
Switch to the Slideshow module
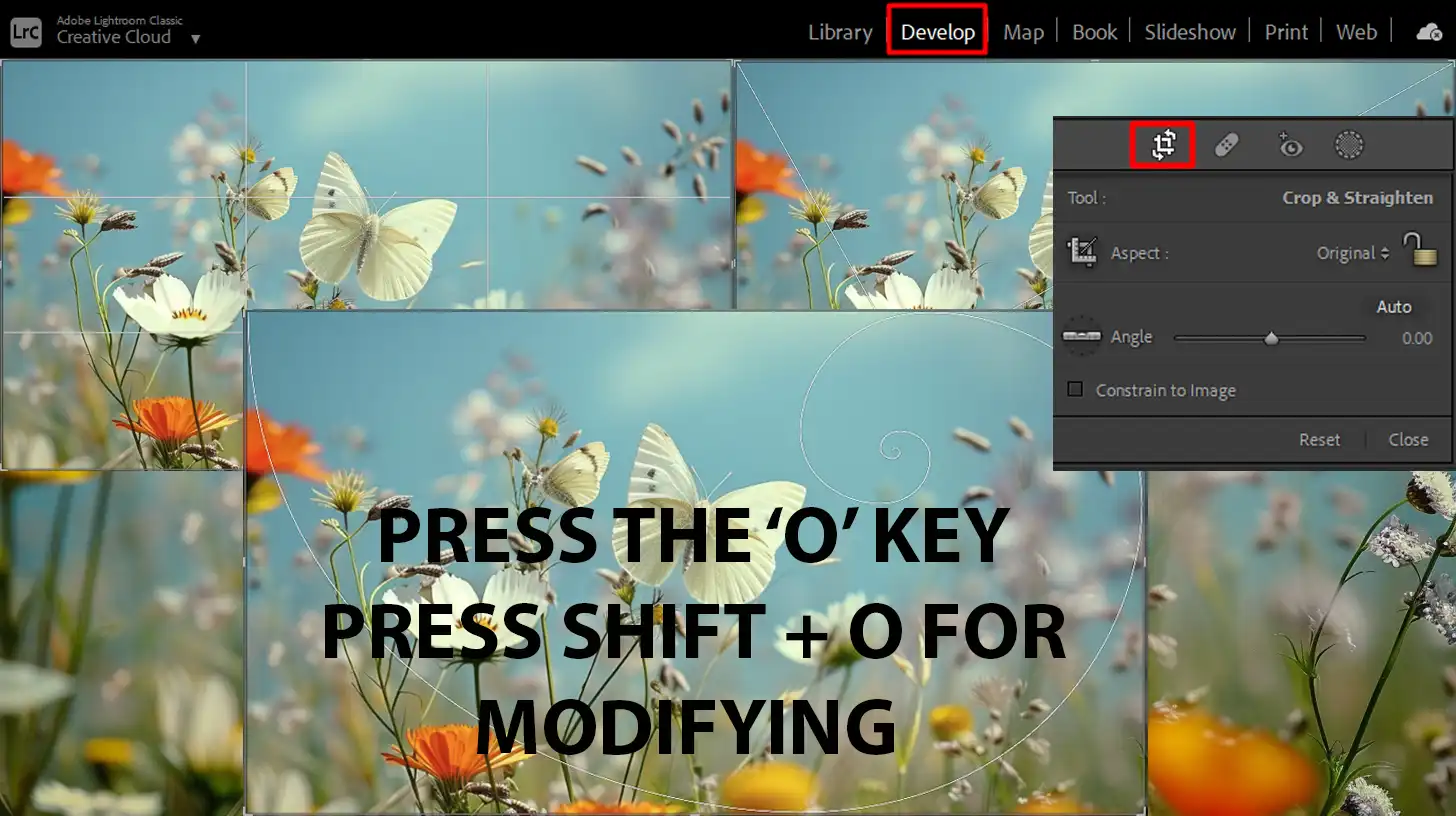[x=1190, y=32]
